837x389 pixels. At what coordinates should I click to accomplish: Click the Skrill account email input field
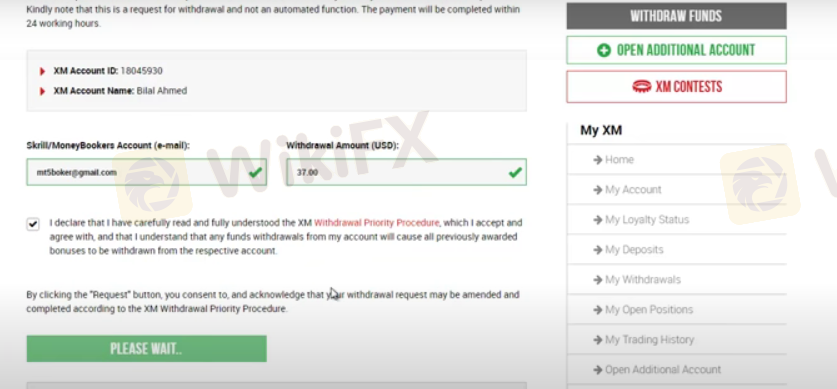[x=147, y=172]
